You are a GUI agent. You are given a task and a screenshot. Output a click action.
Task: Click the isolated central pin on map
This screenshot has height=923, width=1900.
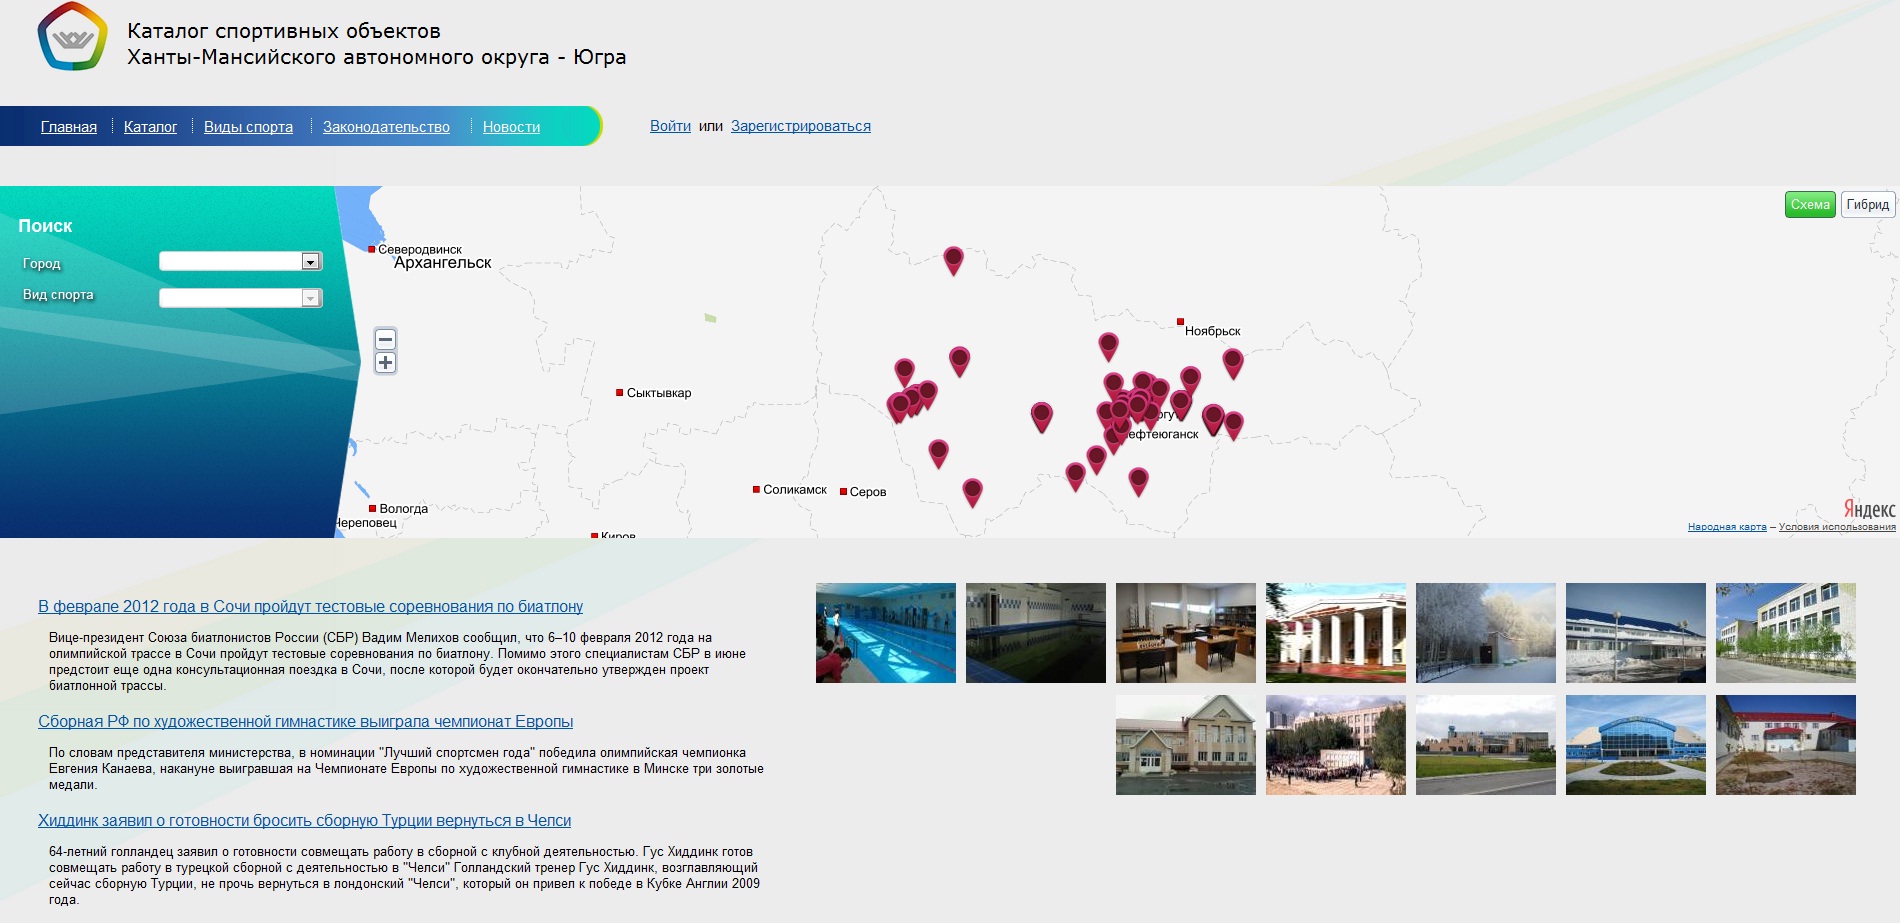pyautogui.click(x=1041, y=414)
